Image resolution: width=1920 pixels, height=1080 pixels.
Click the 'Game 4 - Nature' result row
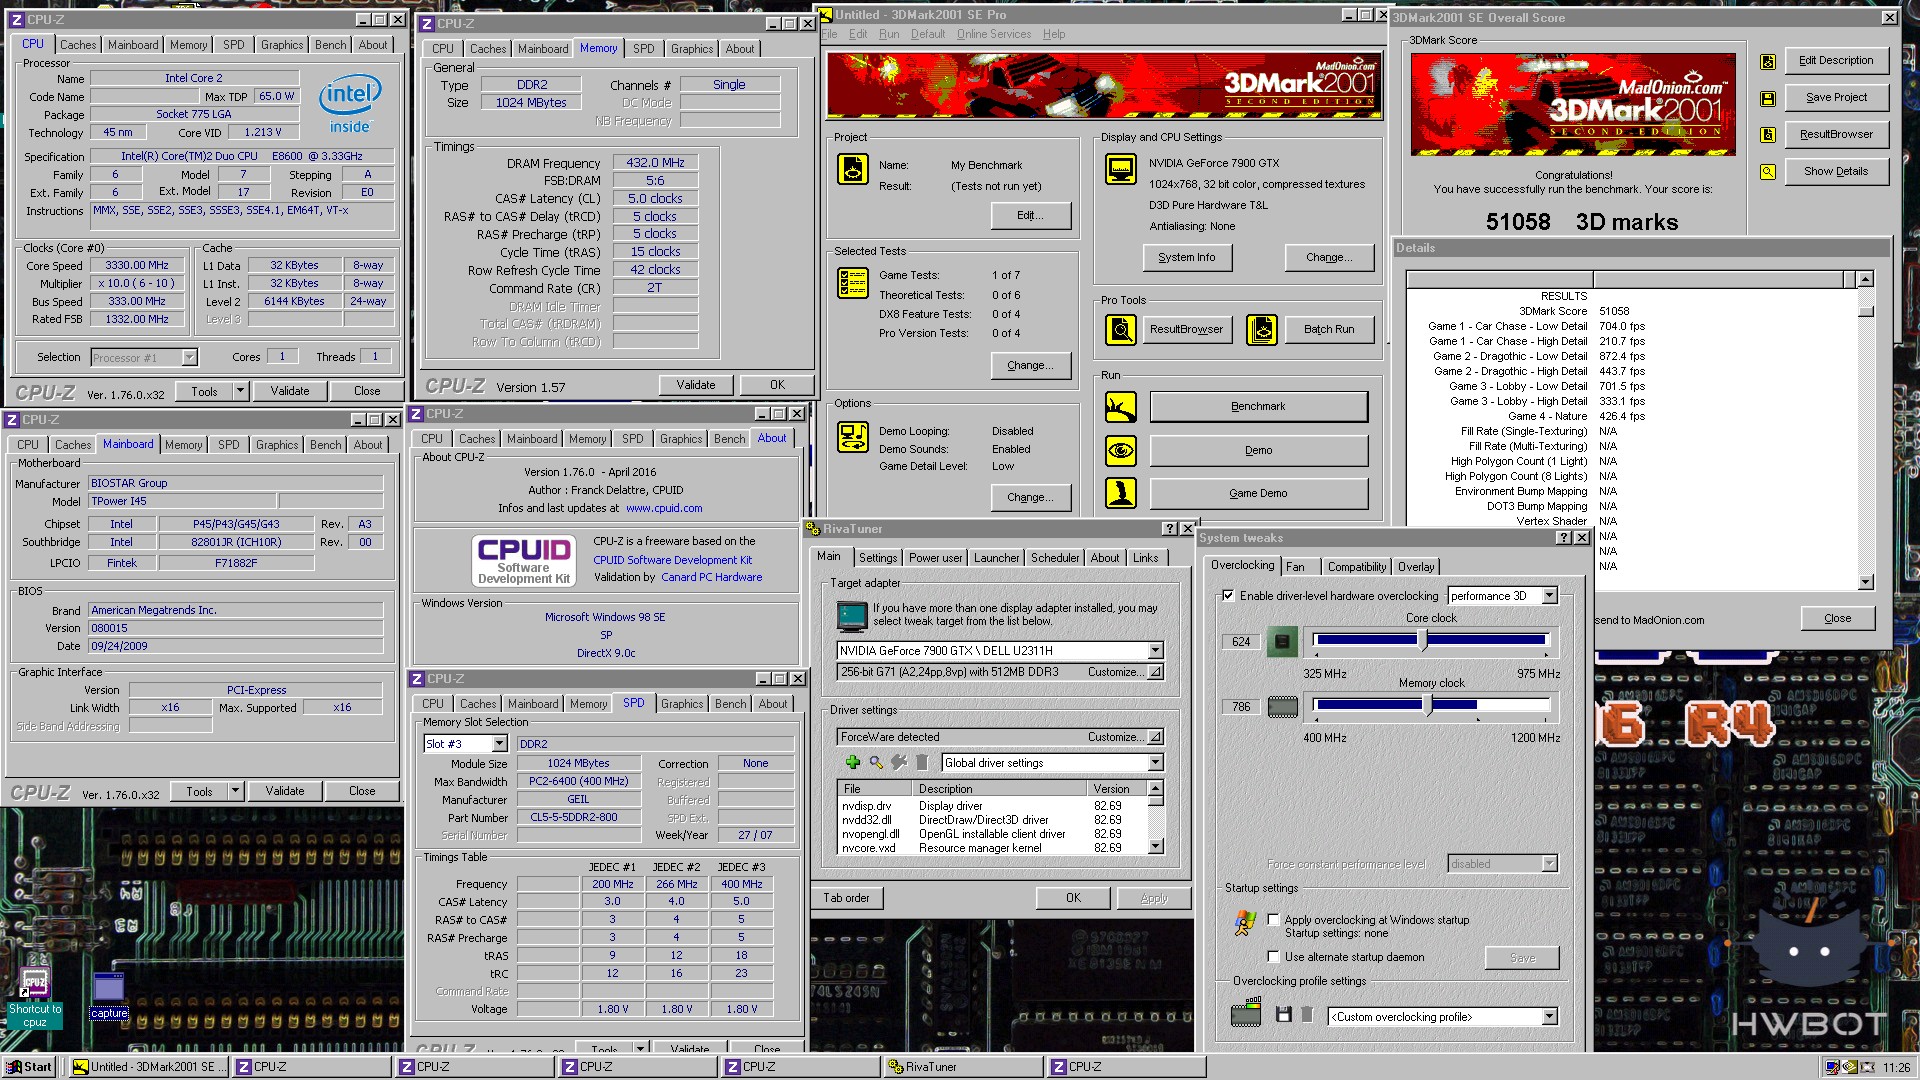(1632, 416)
